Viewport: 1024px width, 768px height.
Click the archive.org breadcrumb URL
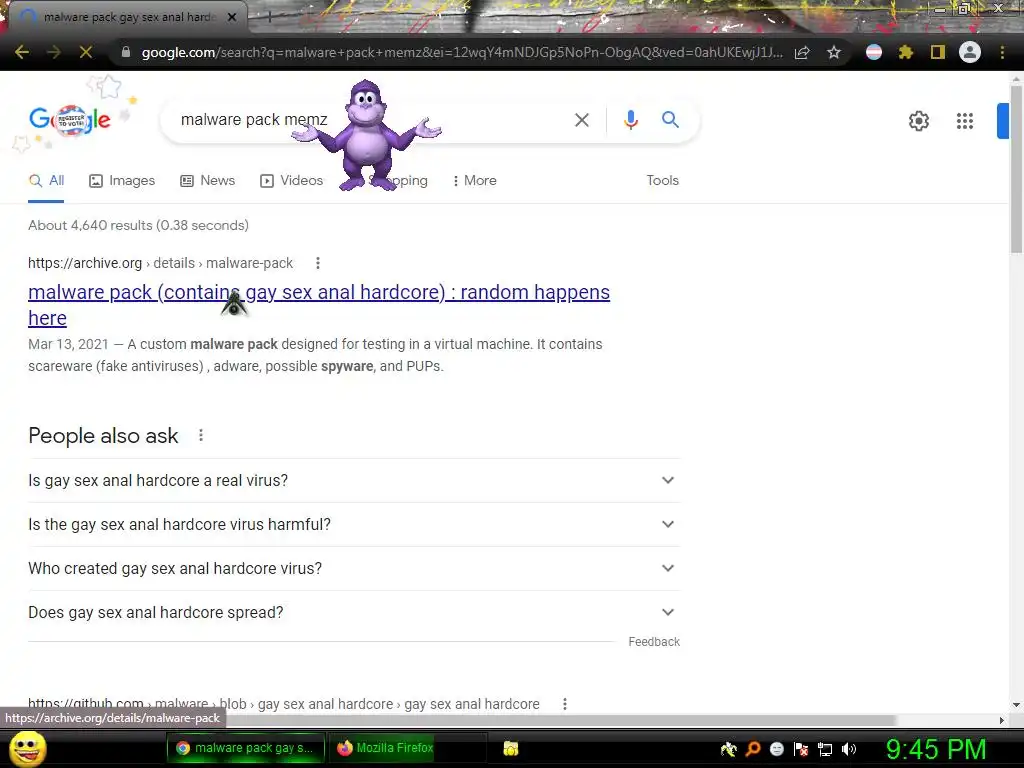click(x=161, y=263)
